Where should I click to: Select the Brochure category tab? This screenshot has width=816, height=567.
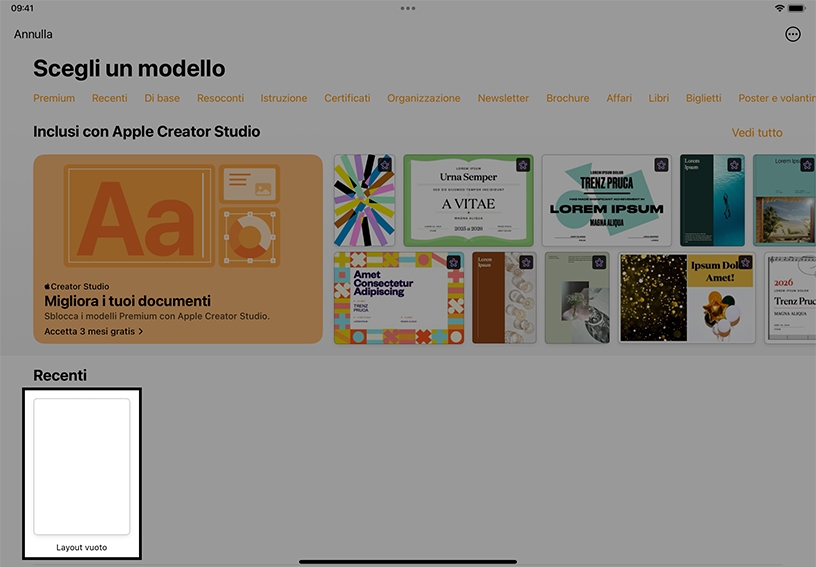click(568, 98)
